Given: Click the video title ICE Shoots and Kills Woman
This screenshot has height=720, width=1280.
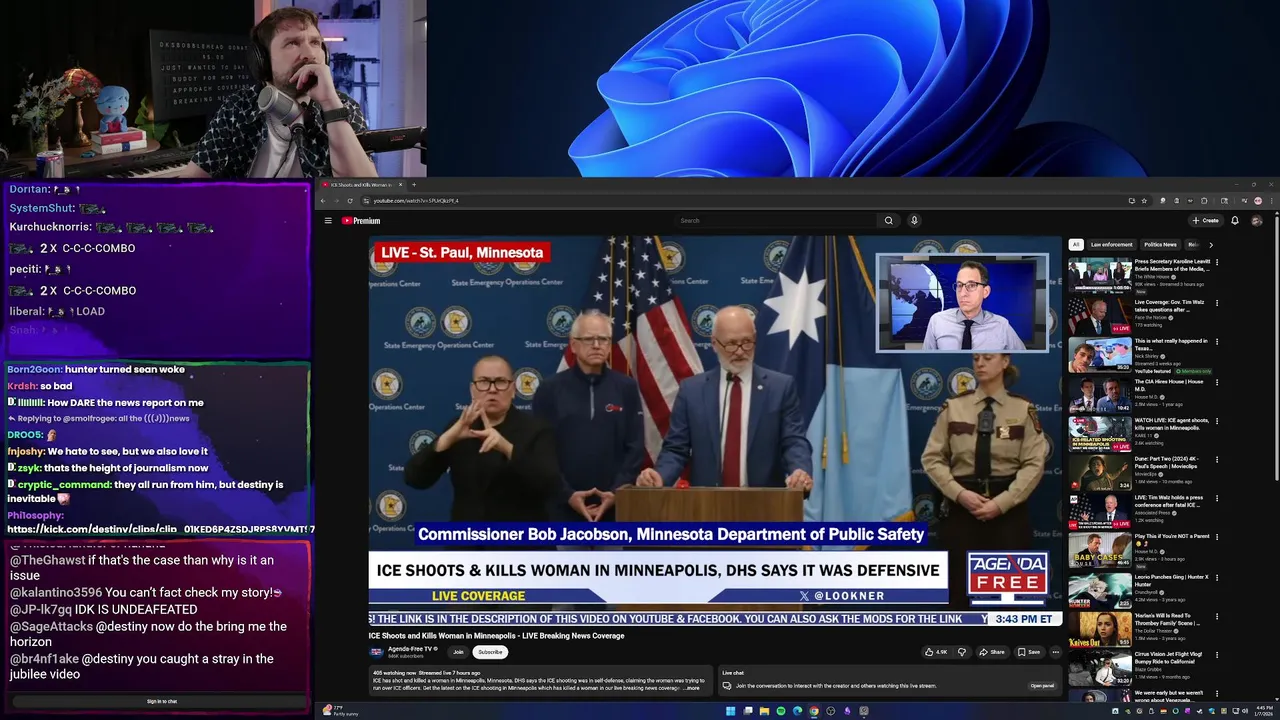Looking at the screenshot, I should click(x=496, y=636).
